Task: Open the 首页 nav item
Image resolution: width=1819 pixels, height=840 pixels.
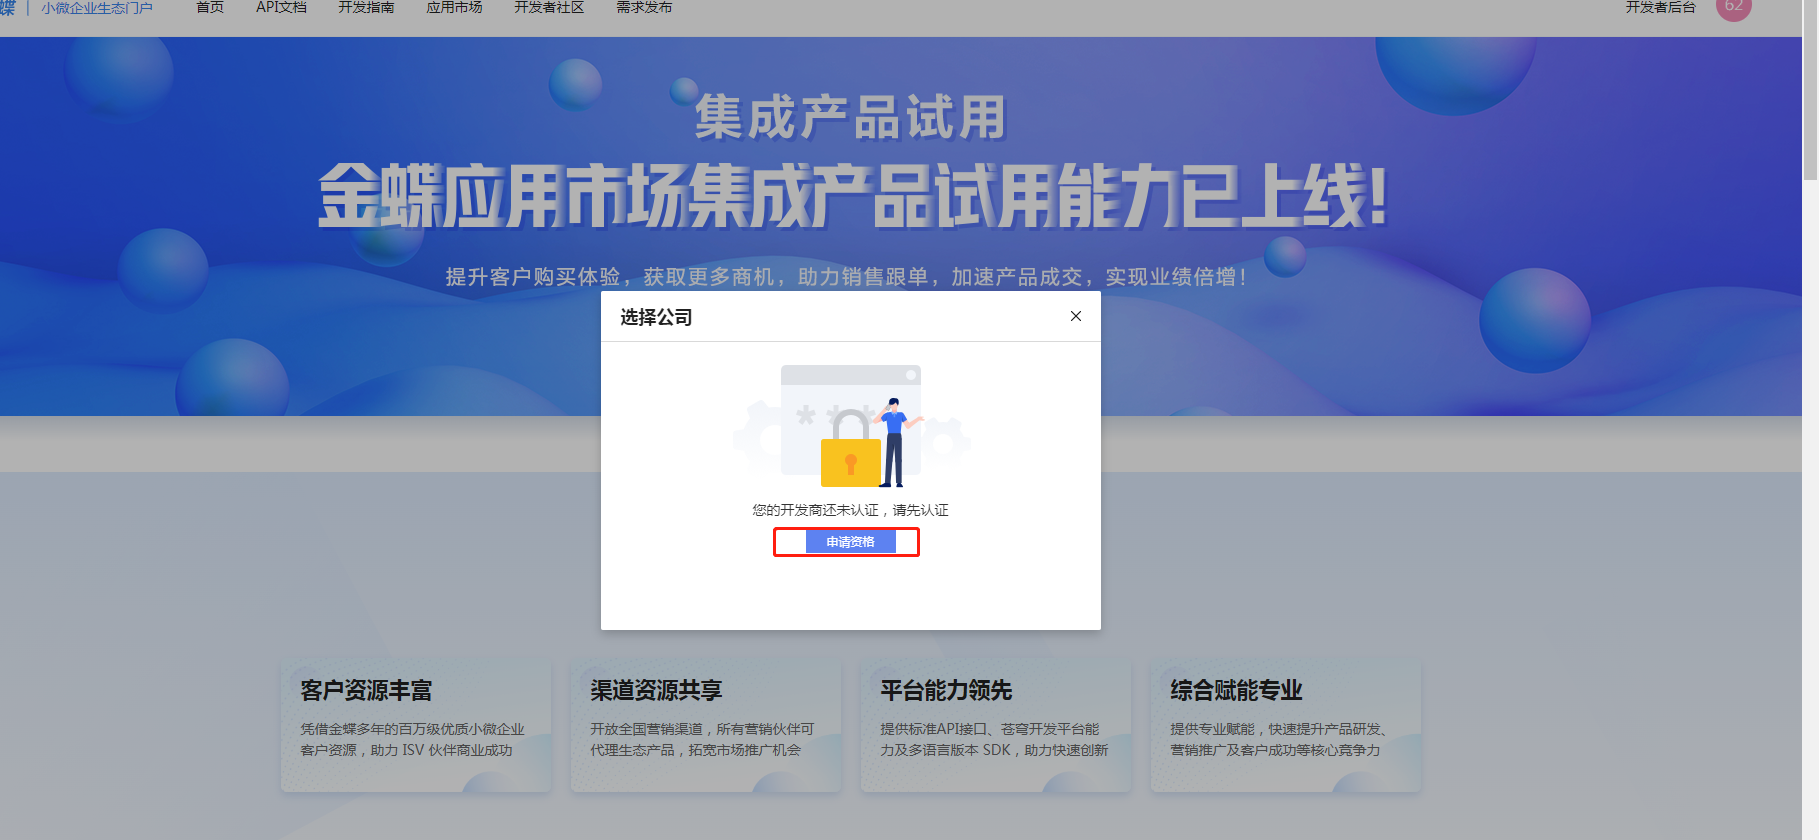Action: tap(210, 8)
